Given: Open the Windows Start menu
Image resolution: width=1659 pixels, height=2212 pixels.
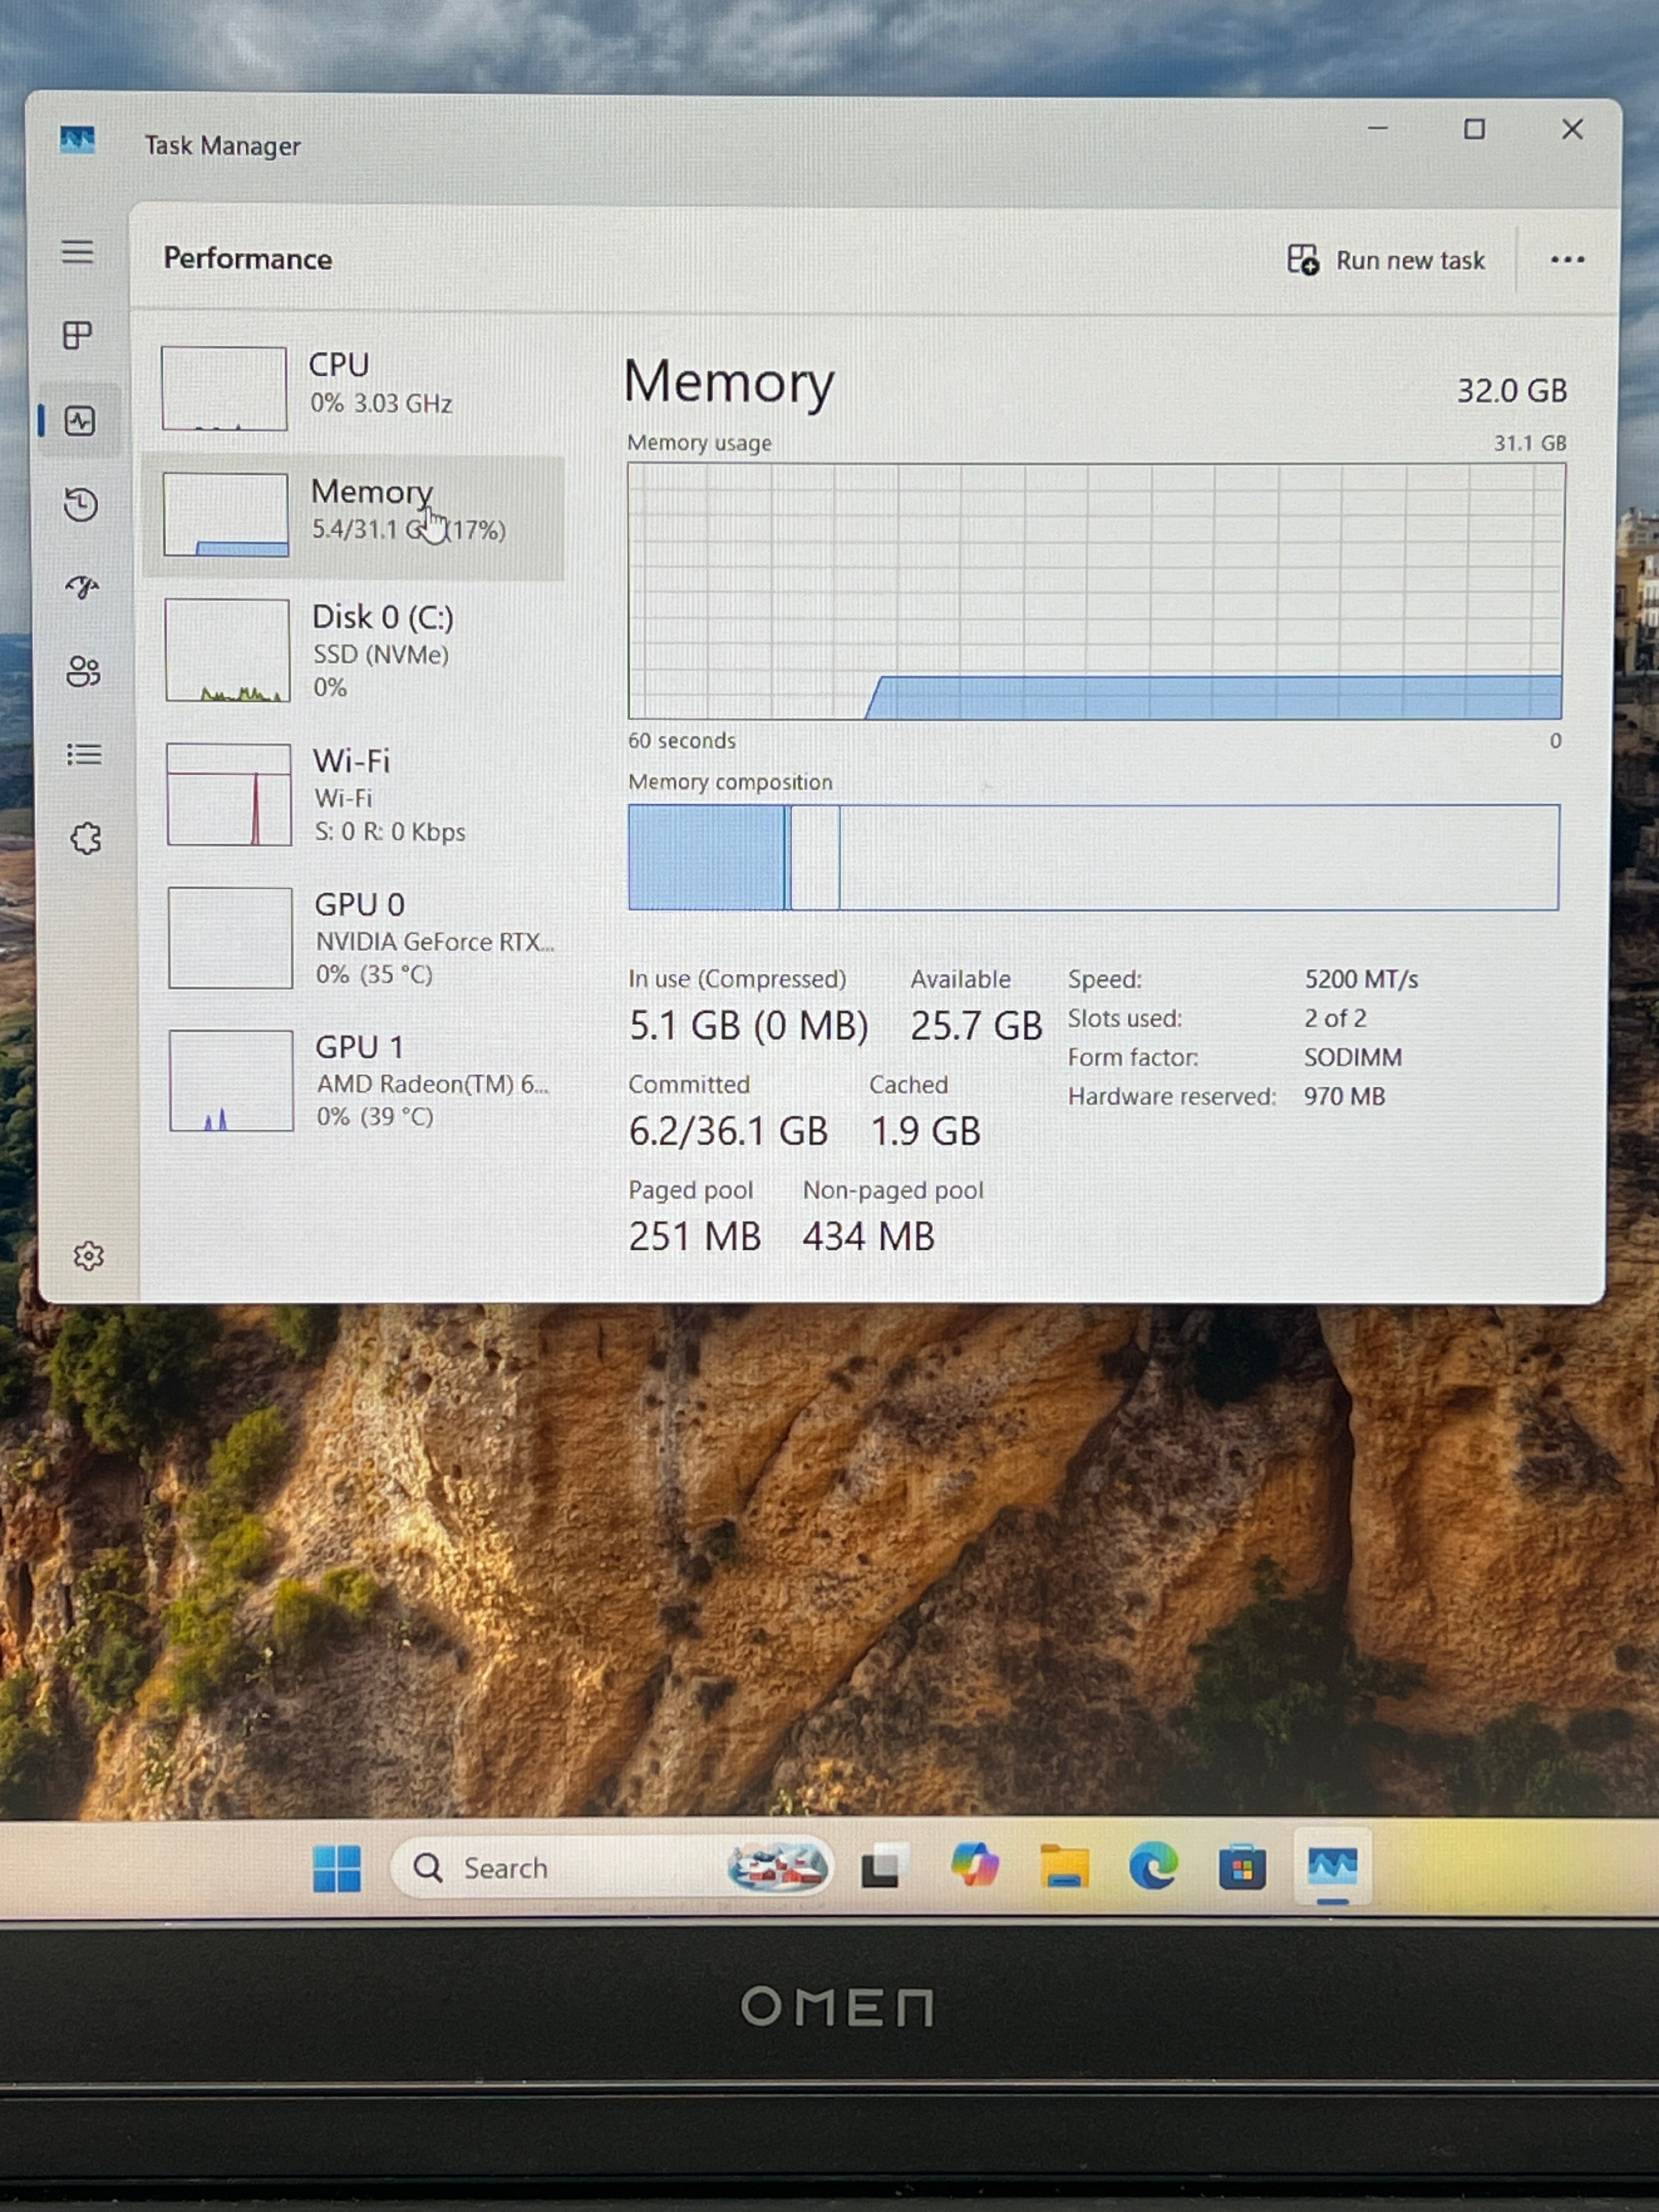Looking at the screenshot, I should pos(337,1868).
